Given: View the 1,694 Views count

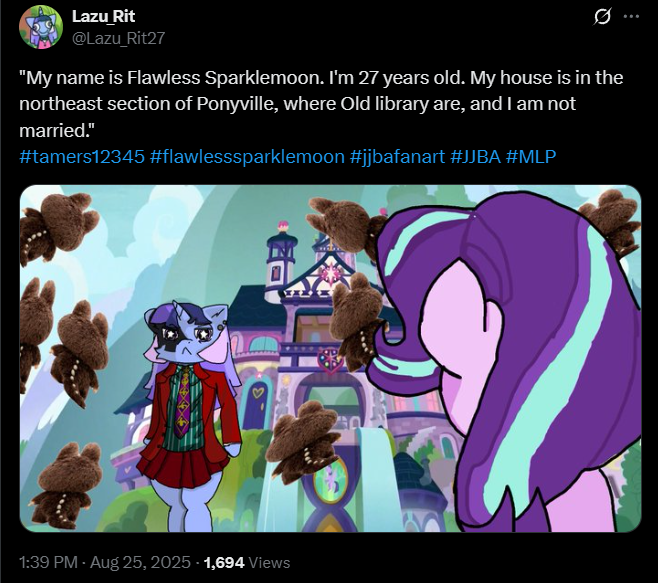Looking at the screenshot, I should (x=247, y=562).
